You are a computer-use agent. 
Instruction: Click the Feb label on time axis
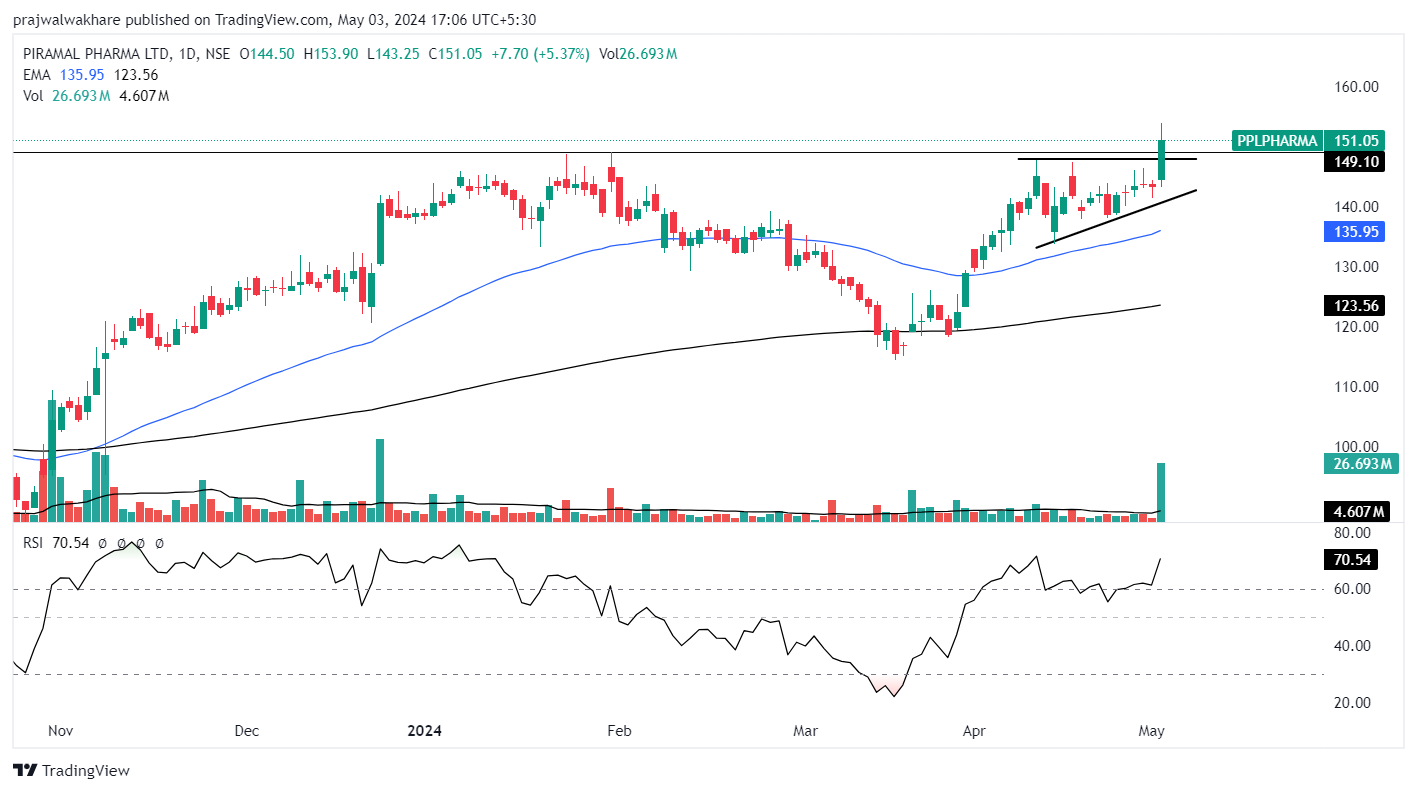pyautogui.click(x=620, y=731)
